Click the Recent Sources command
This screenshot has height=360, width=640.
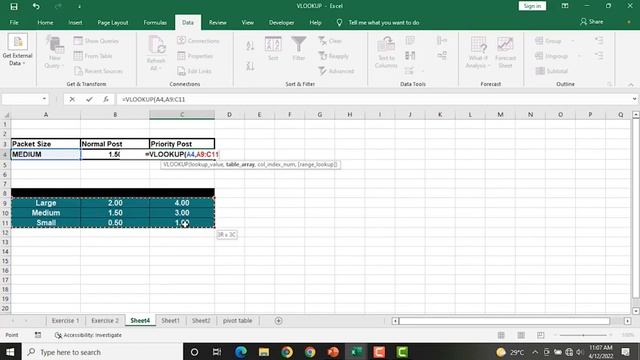point(98,71)
